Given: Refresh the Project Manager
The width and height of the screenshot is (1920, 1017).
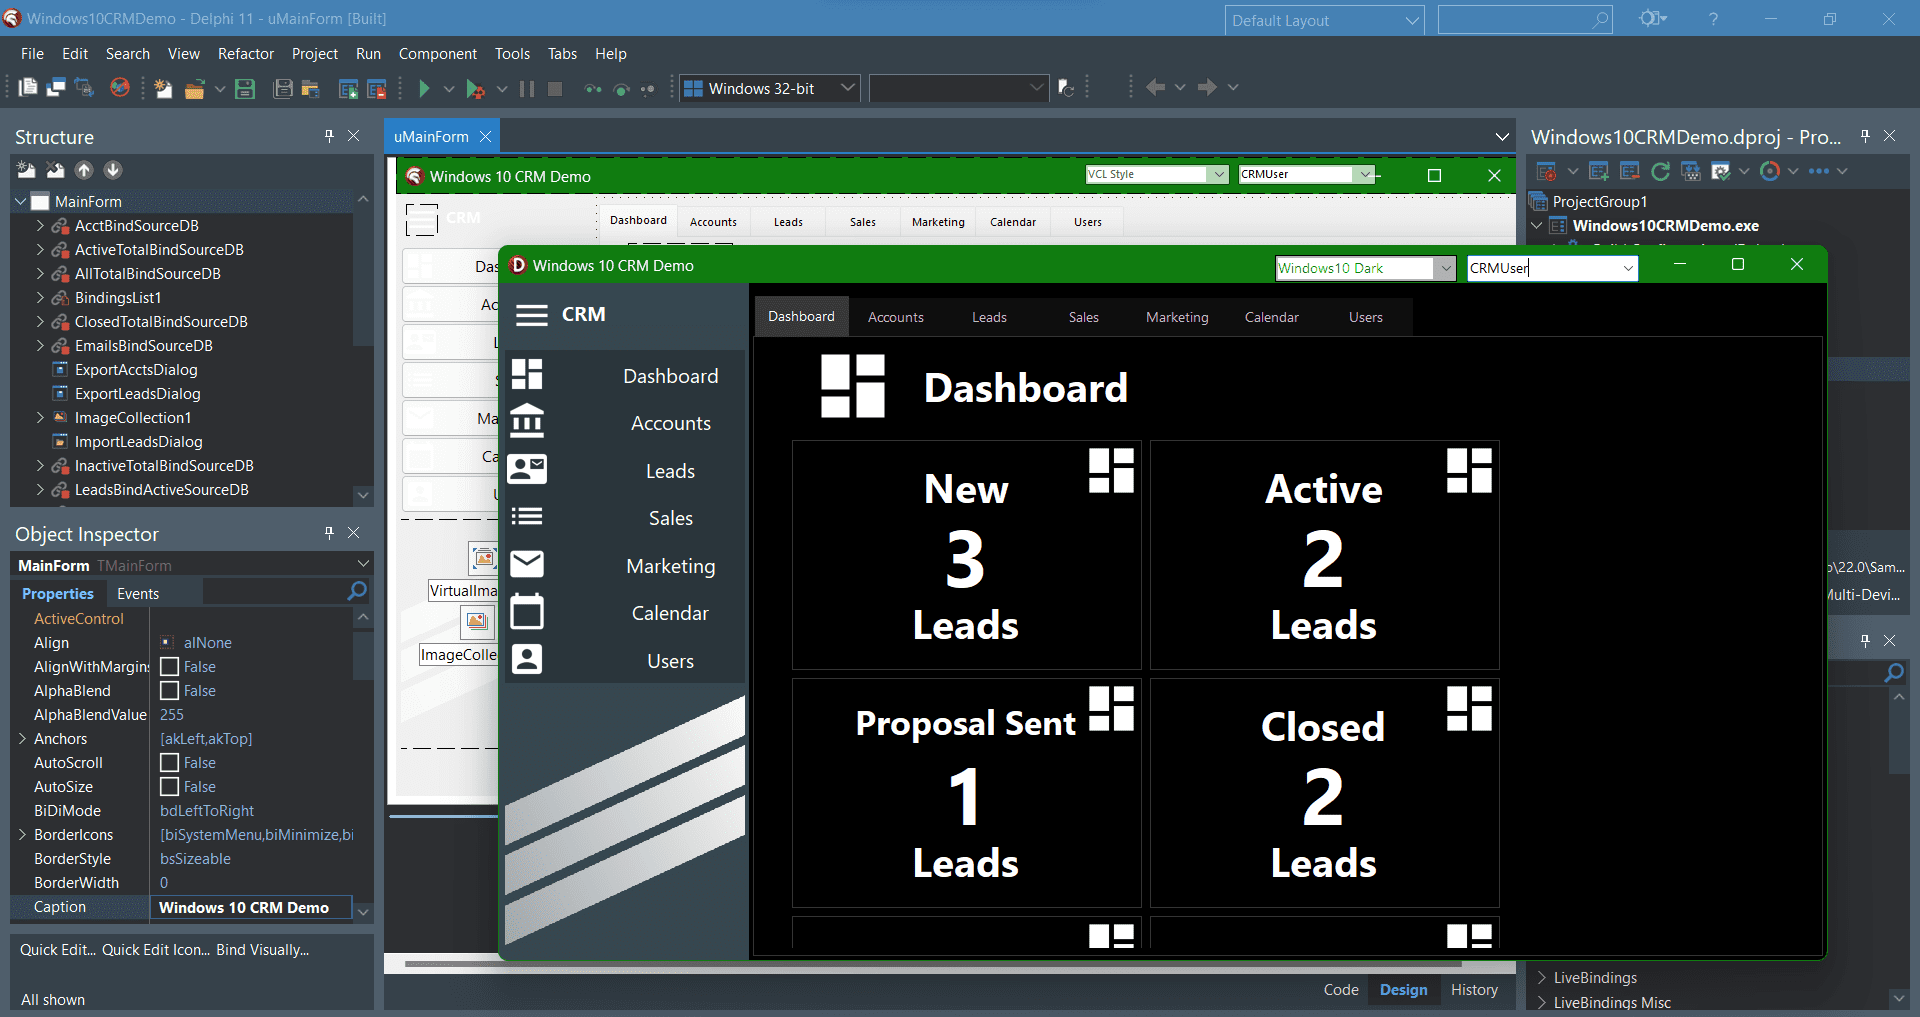Looking at the screenshot, I should [x=1660, y=170].
